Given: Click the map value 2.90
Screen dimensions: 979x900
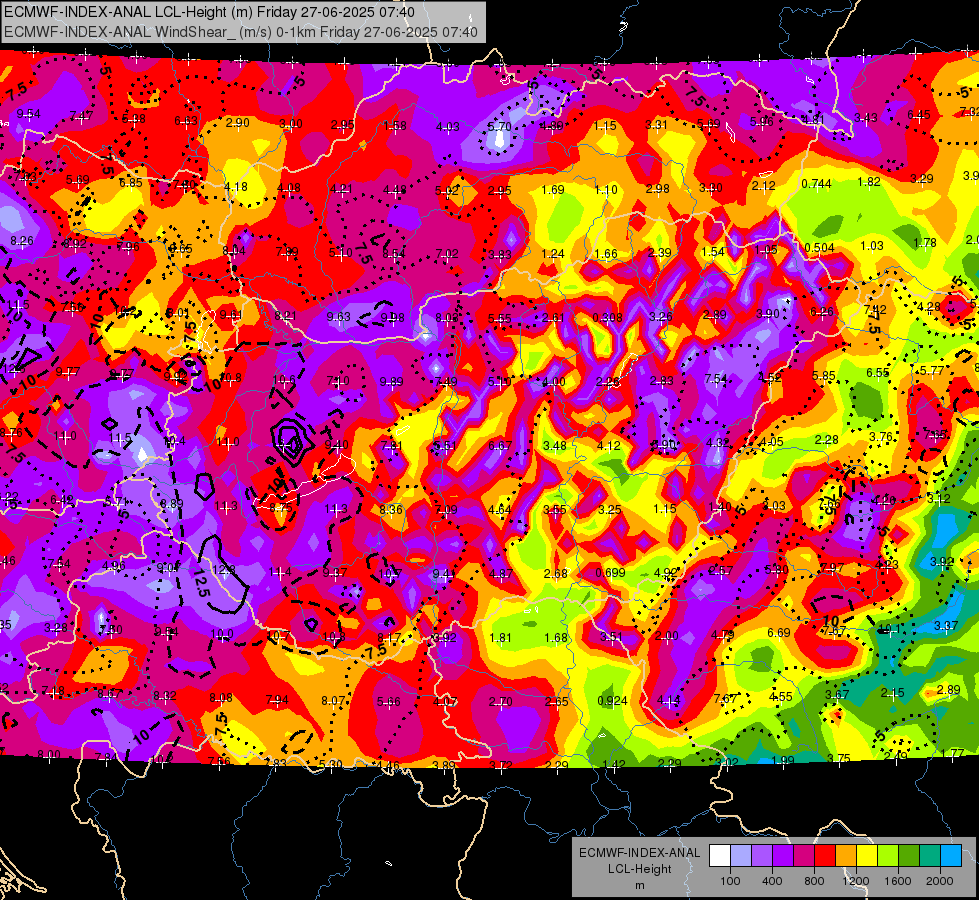Looking at the screenshot, I should click(238, 123).
